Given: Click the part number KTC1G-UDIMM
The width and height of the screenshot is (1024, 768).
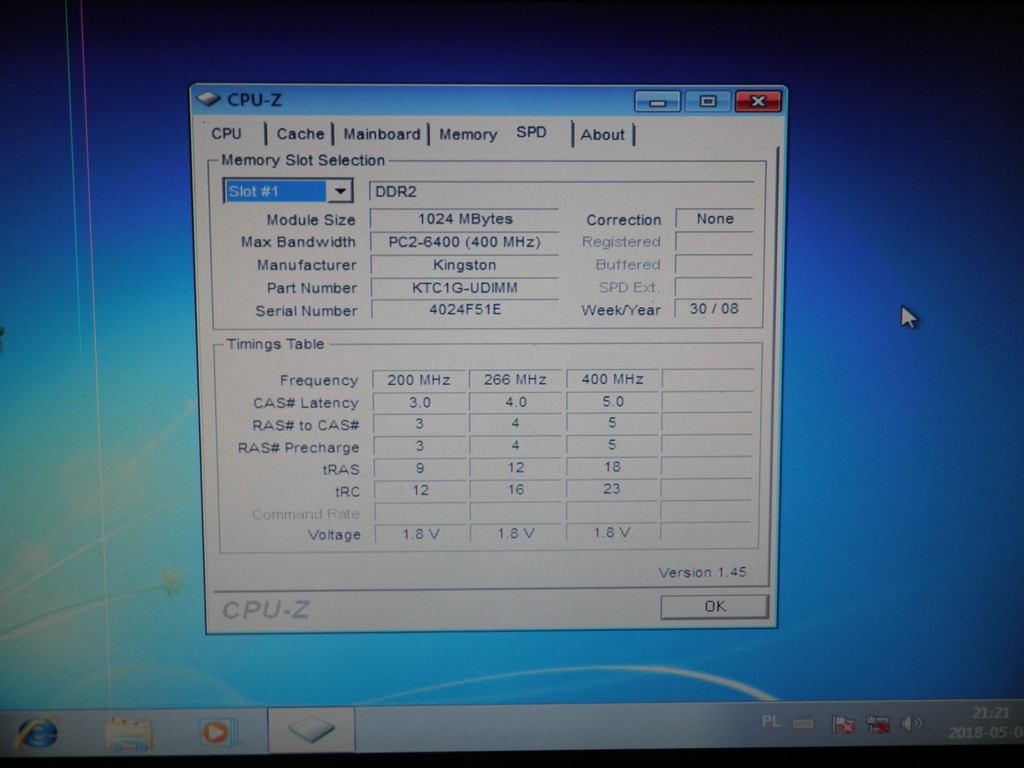Looking at the screenshot, I should (464, 288).
